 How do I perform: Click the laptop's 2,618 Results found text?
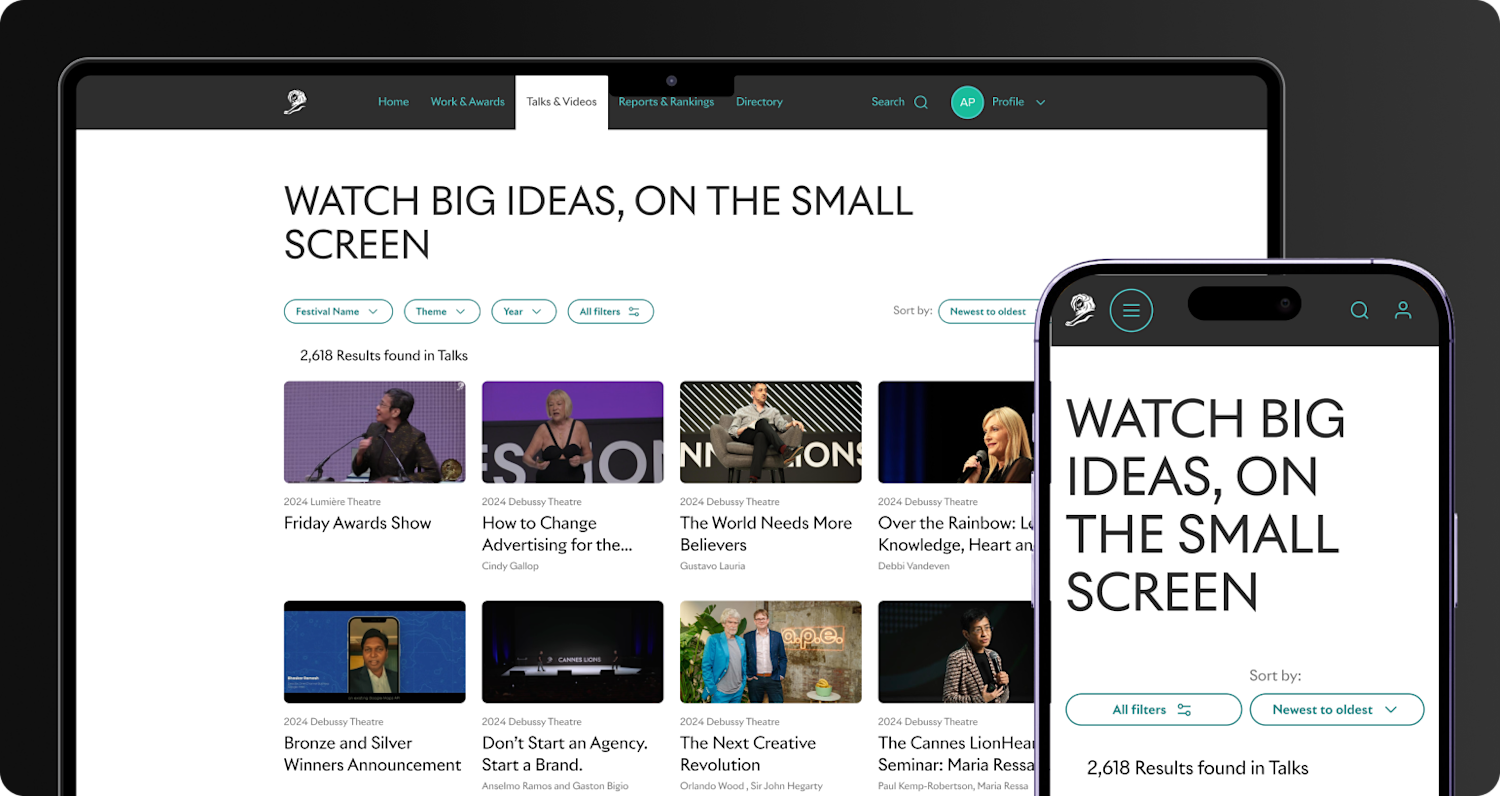[384, 355]
